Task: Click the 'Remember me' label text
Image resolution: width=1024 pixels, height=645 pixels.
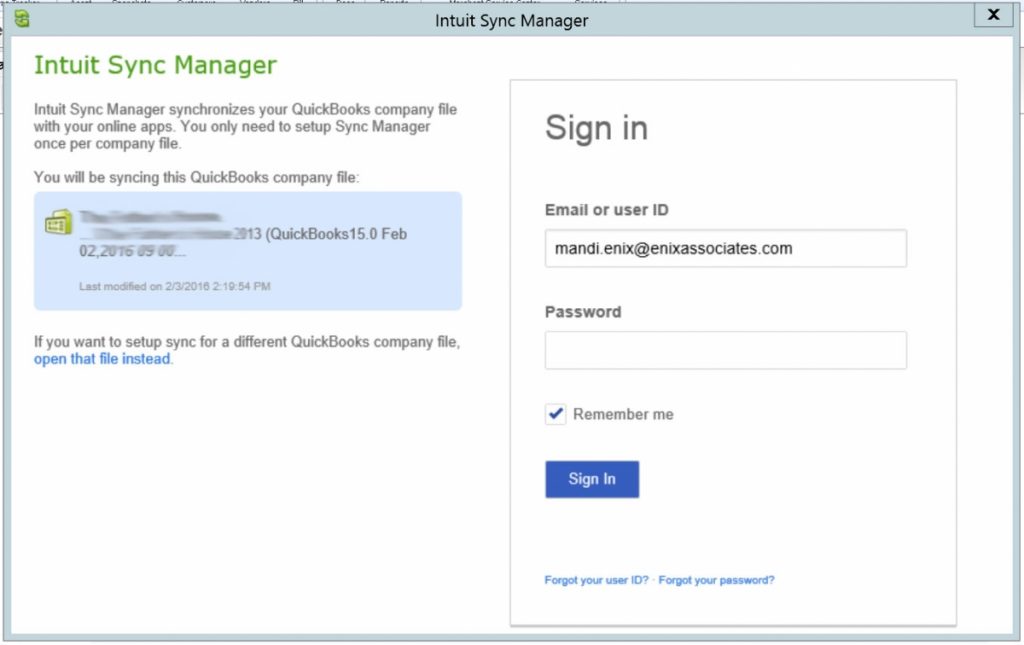Action: click(623, 414)
